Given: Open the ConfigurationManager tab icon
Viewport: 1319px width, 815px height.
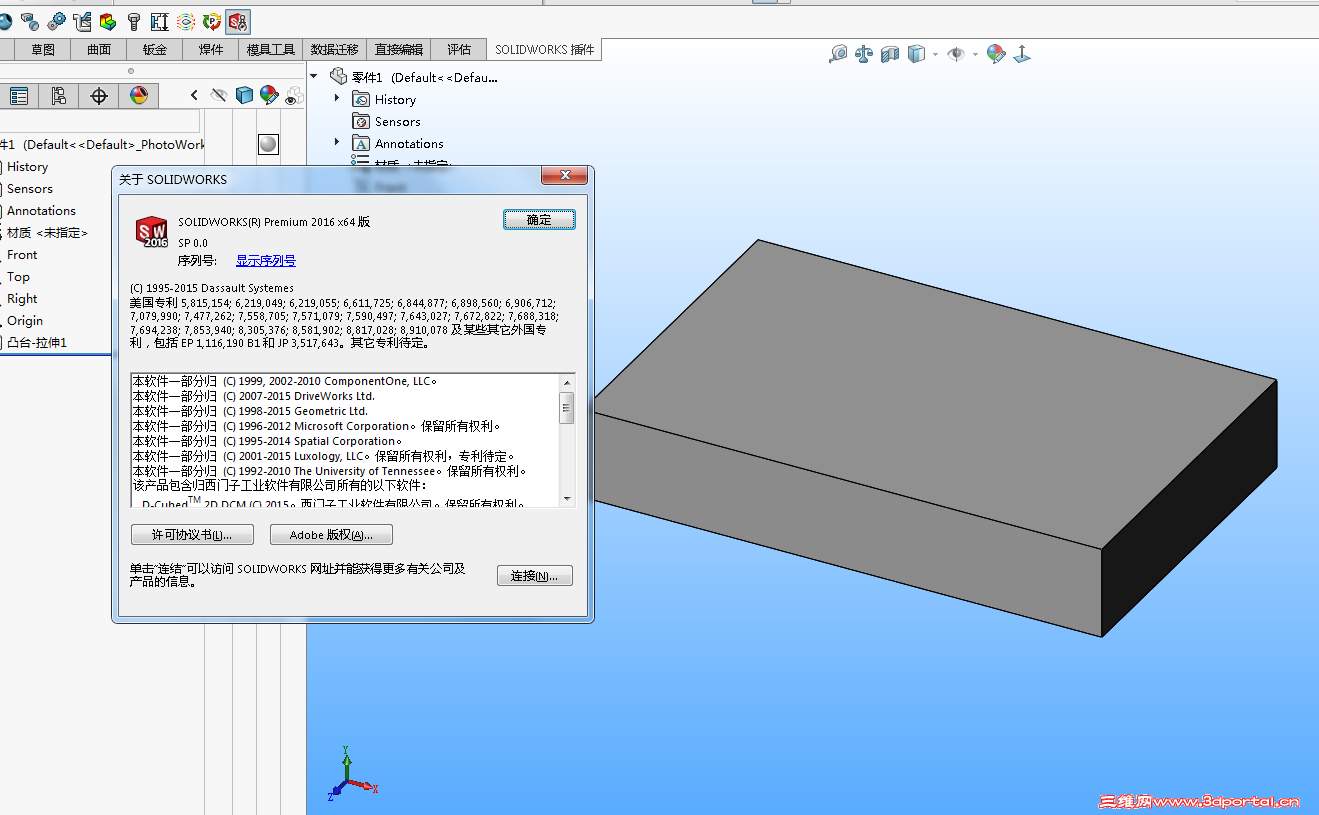Looking at the screenshot, I should tap(59, 96).
